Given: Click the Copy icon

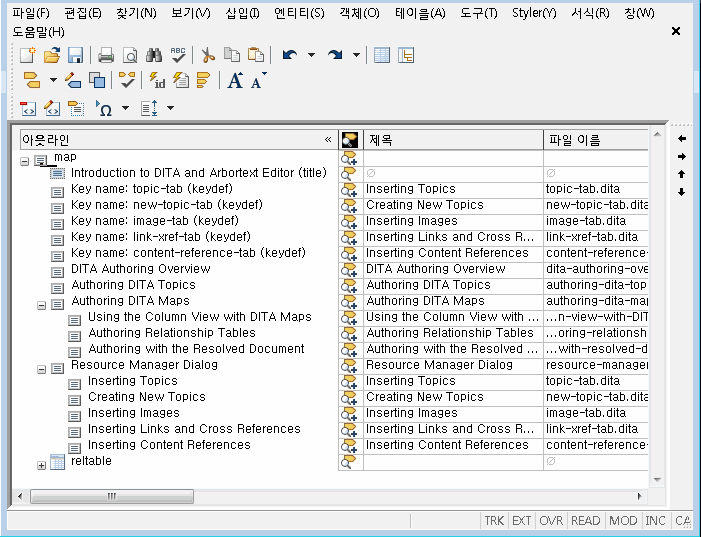Looking at the screenshot, I should click(232, 55).
